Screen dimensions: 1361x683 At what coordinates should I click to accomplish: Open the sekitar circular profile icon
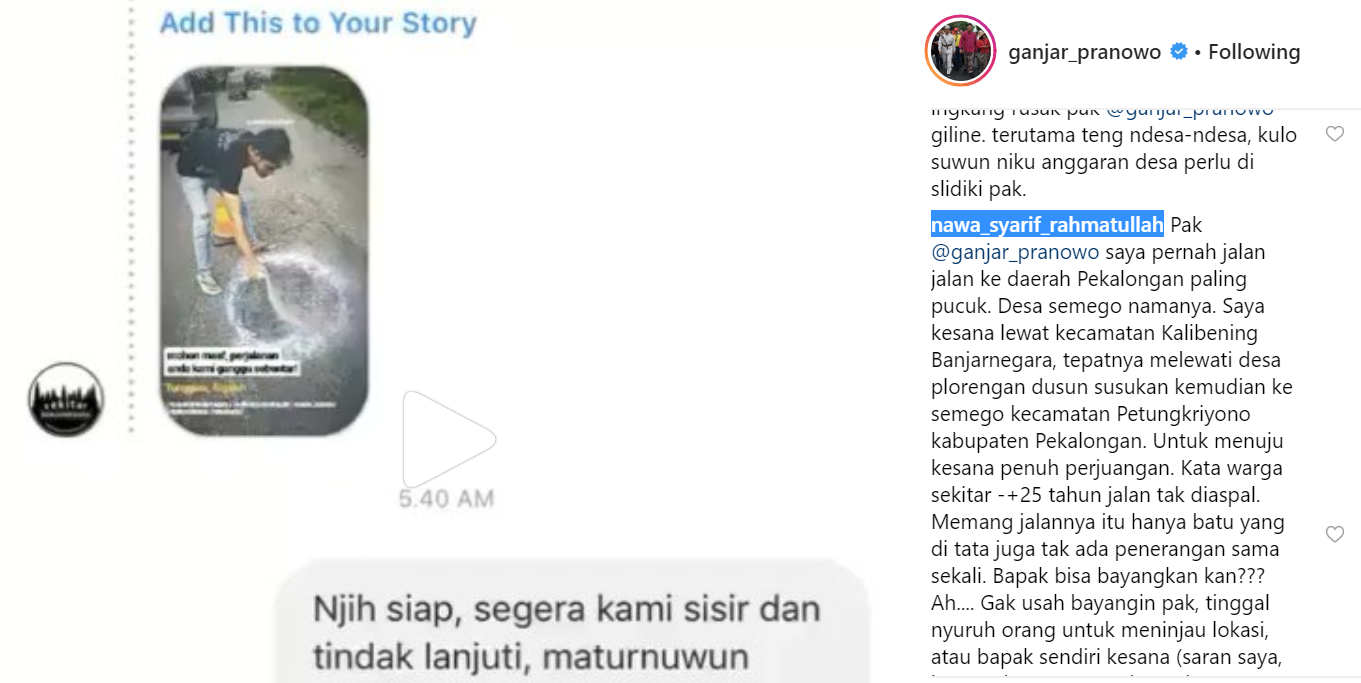[x=66, y=400]
